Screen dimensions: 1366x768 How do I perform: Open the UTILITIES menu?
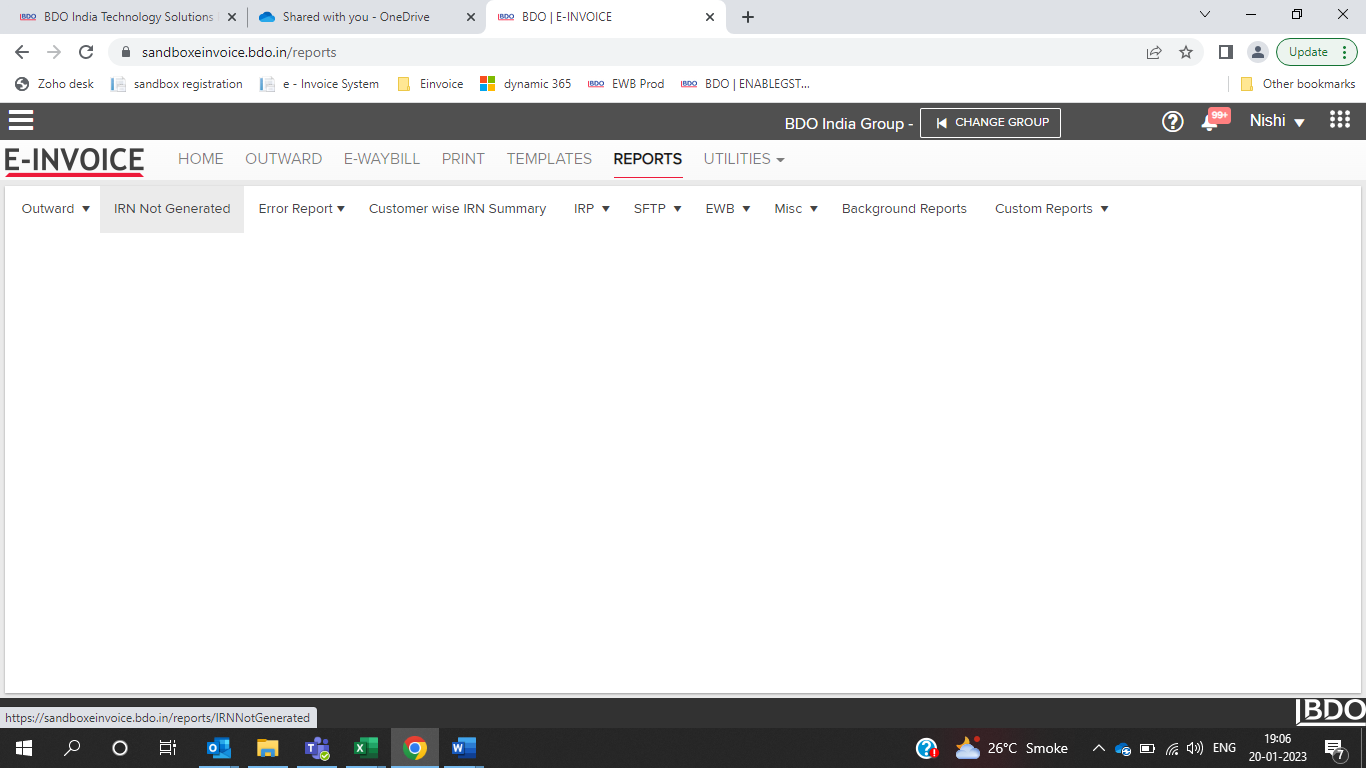[743, 159]
